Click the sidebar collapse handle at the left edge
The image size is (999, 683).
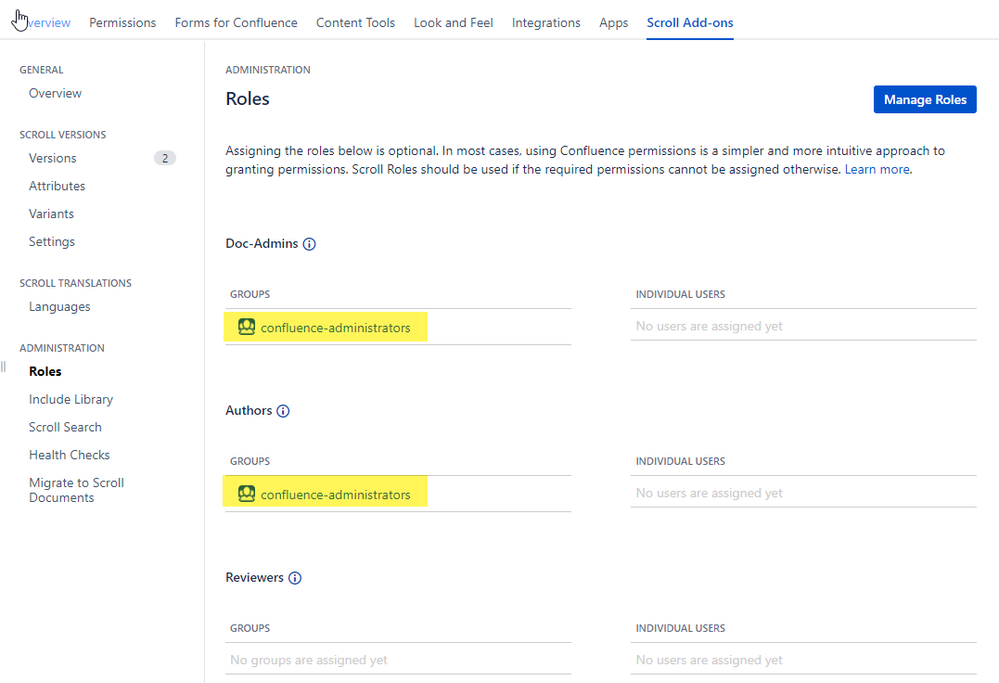tap(3, 366)
